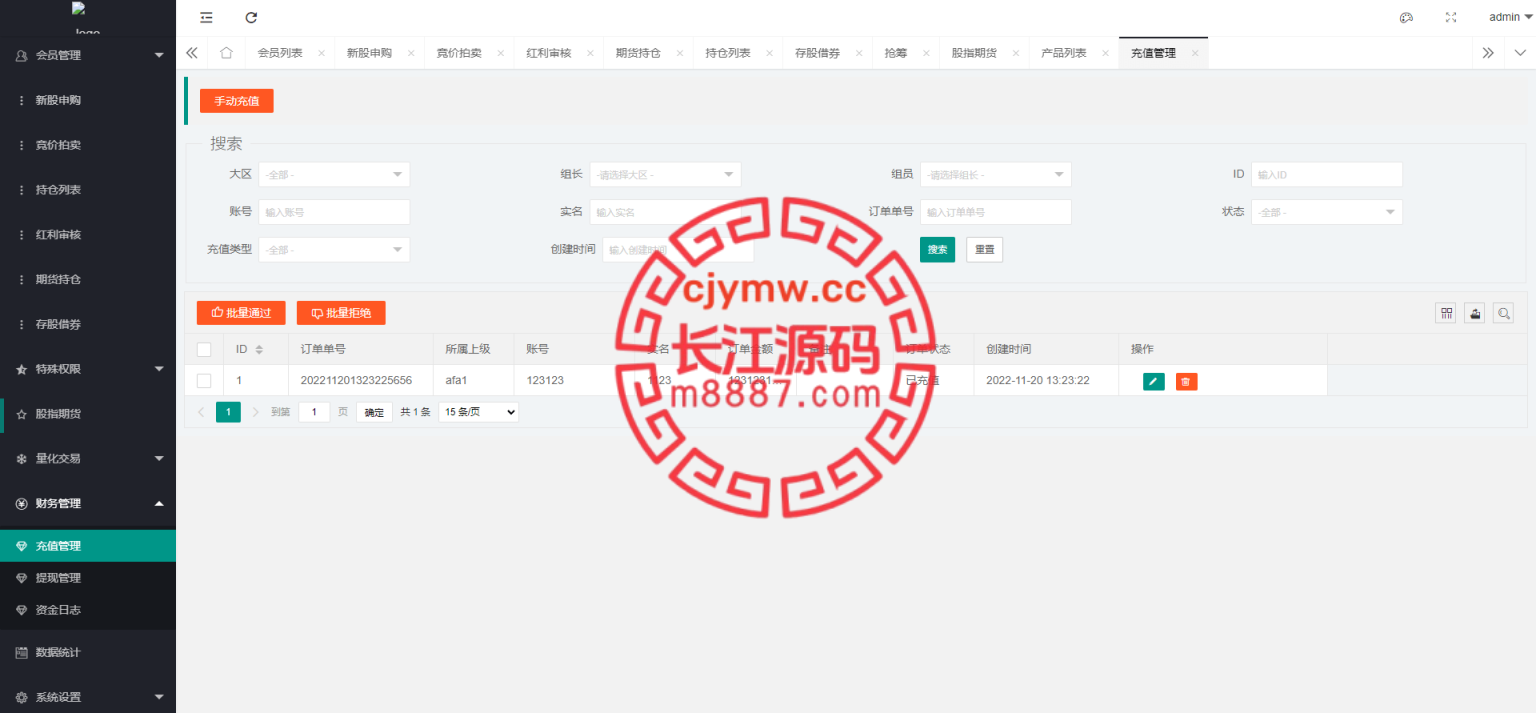Click the 重置 button

[x=985, y=249]
